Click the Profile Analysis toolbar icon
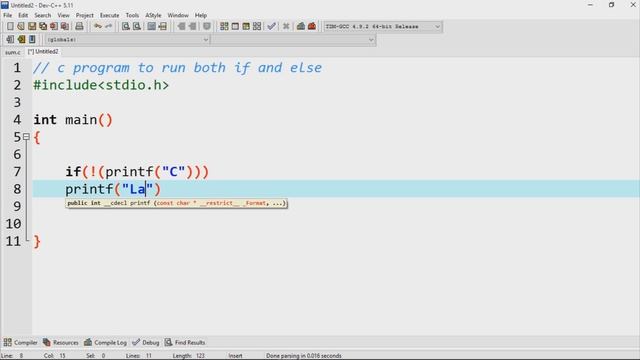The height and width of the screenshot is (360, 640). click(x=301, y=27)
